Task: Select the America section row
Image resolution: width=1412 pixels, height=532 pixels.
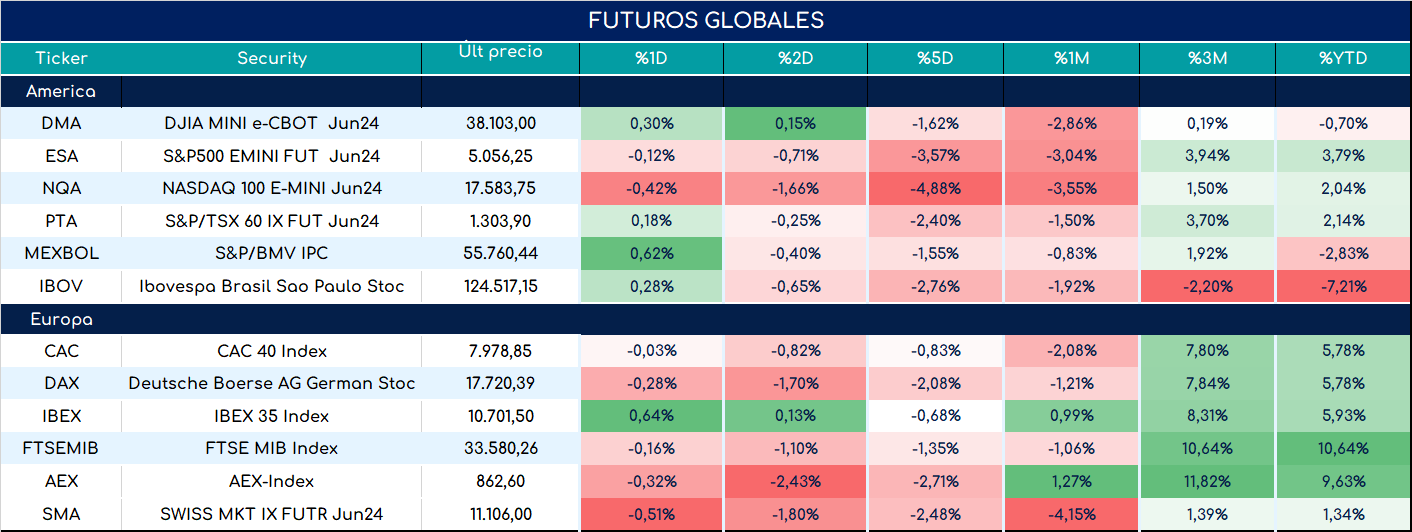Action: tap(706, 91)
